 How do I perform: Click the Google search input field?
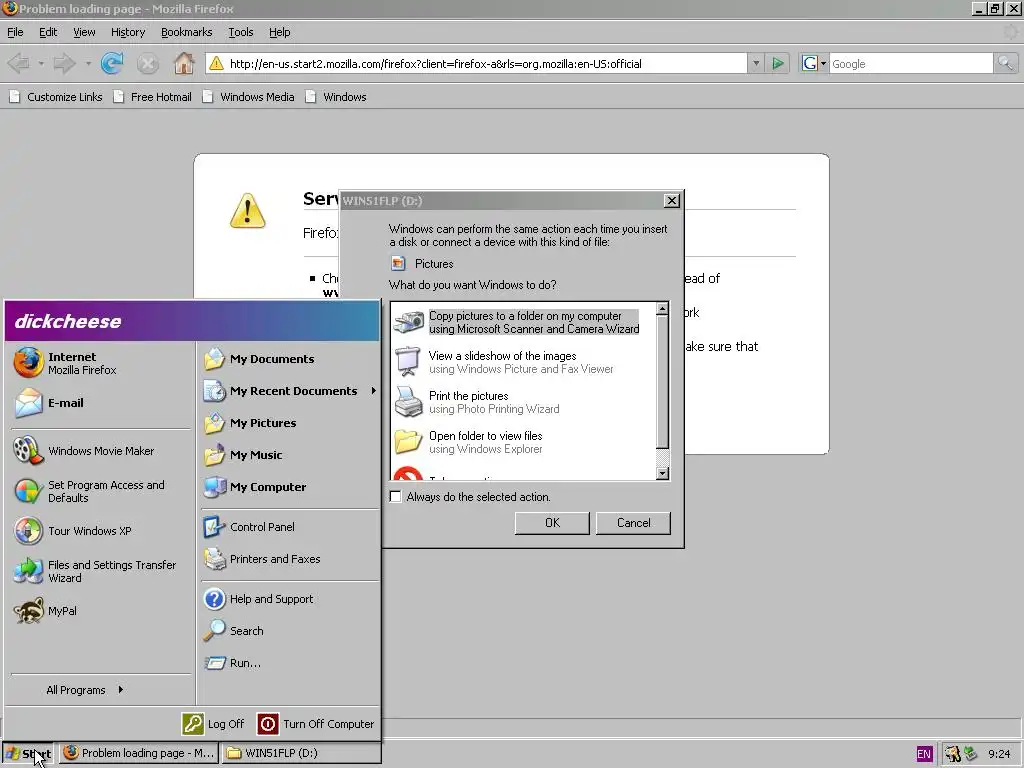click(x=910, y=63)
